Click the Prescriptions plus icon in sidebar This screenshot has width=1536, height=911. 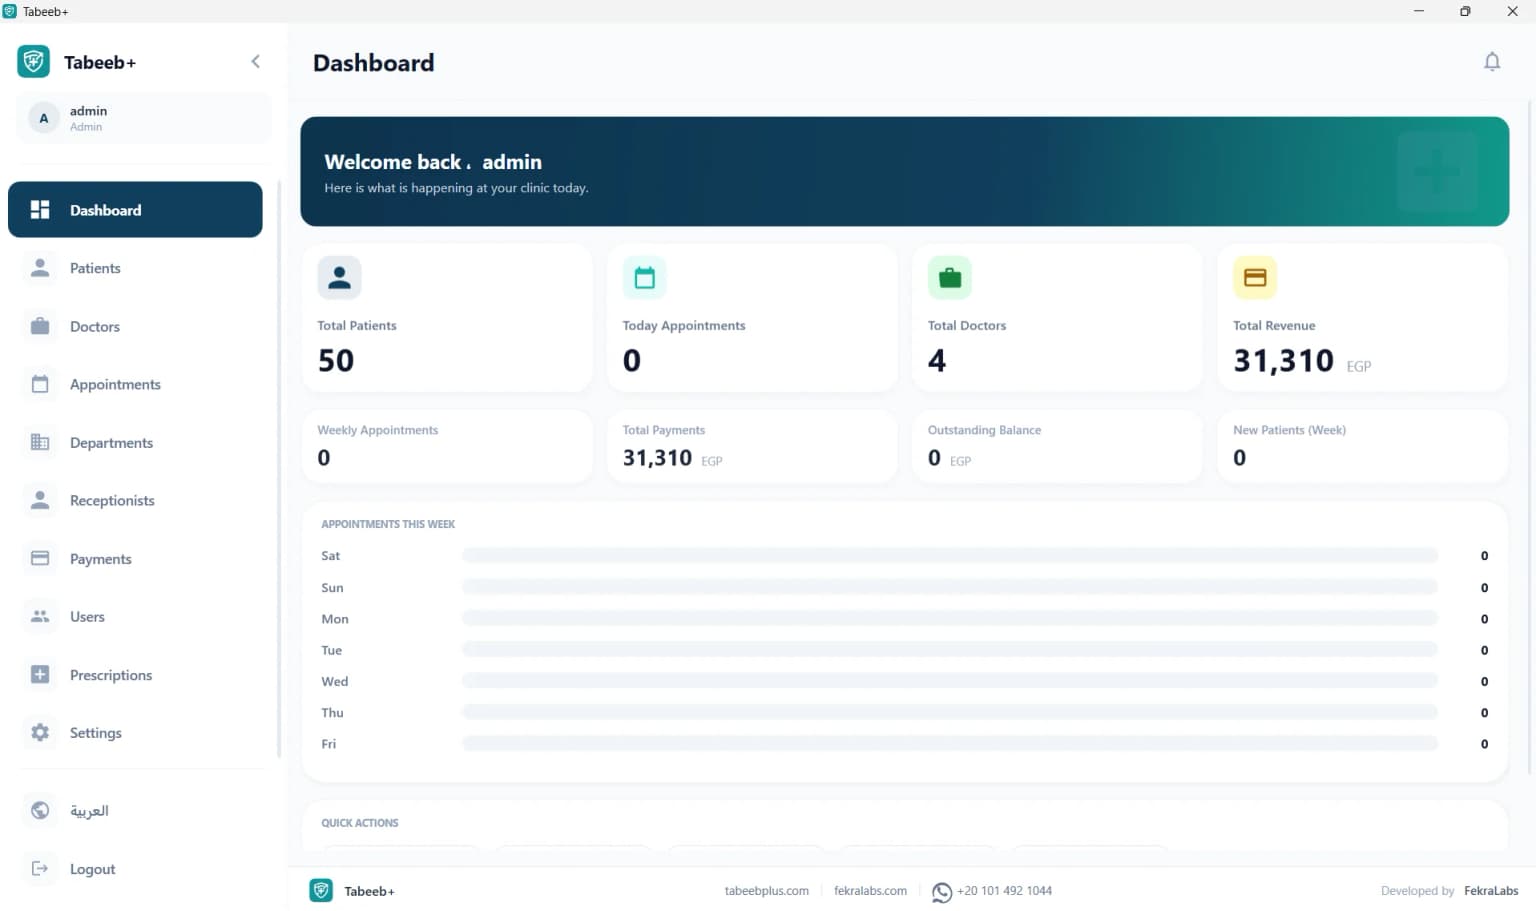(x=40, y=674)
